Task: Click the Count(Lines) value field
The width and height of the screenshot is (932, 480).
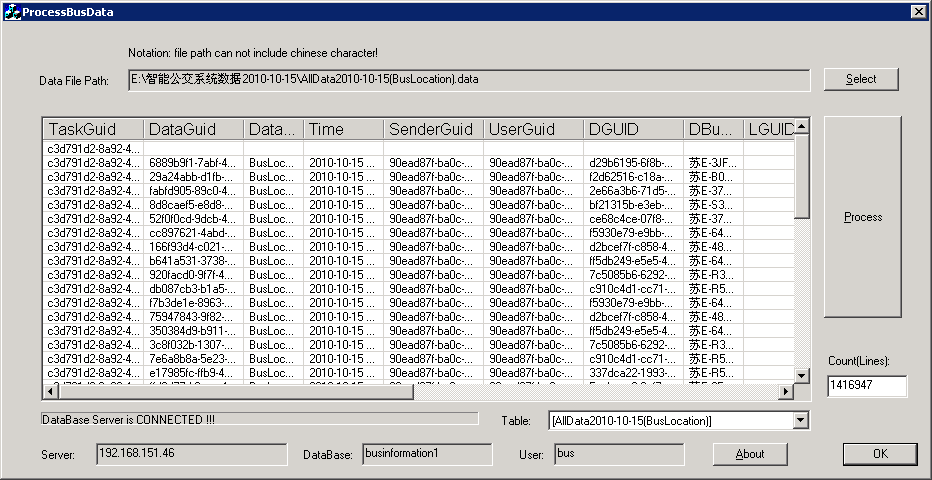Action: (x=866, y=386)
